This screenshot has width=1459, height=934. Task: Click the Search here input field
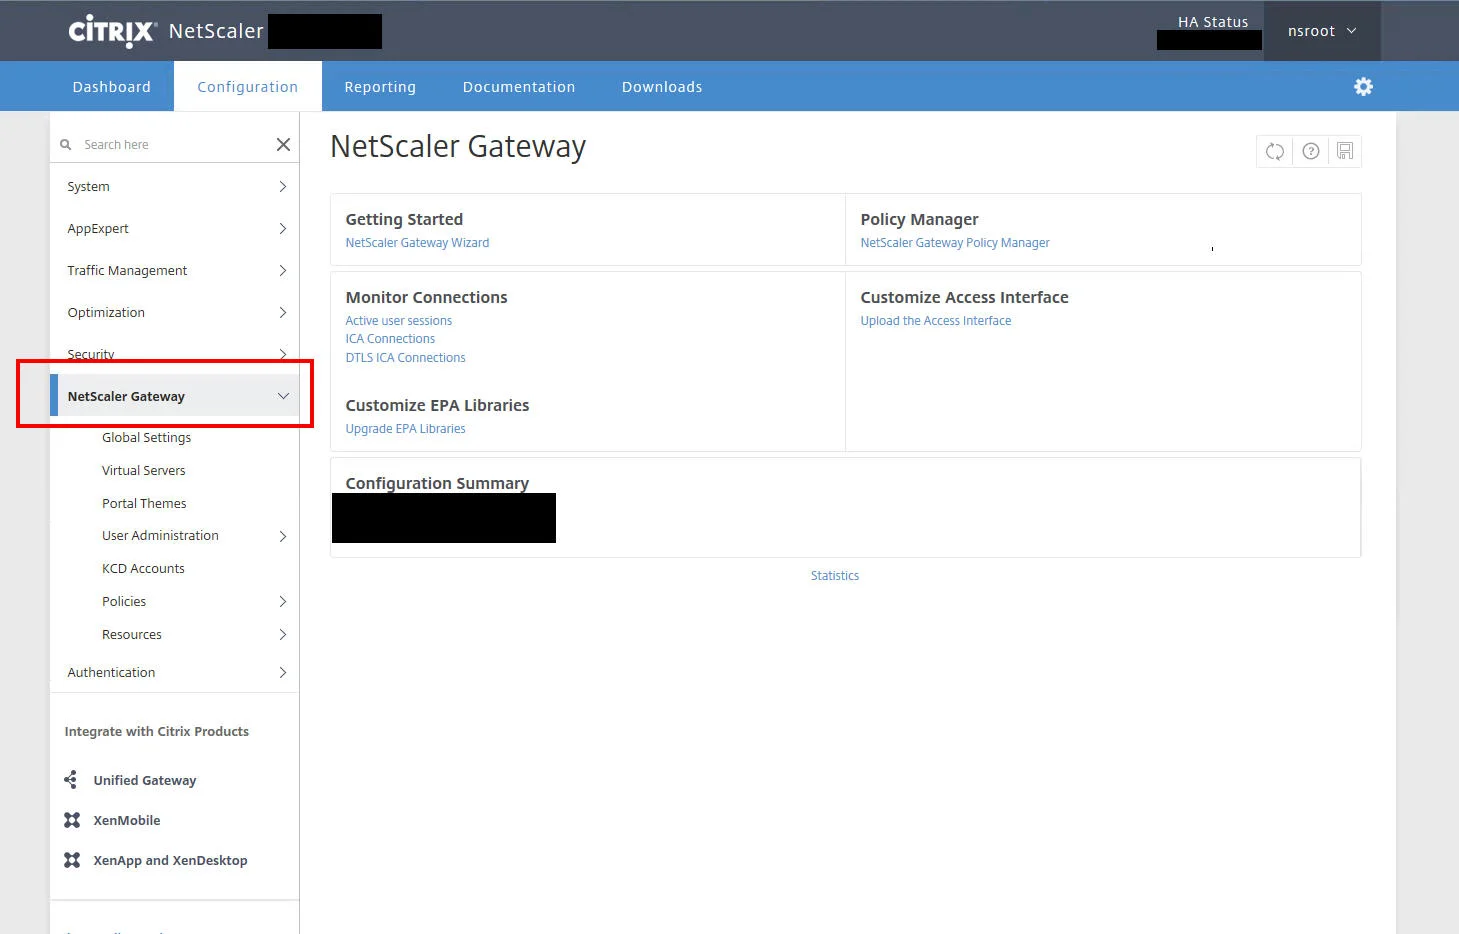(x=175, y=145)
